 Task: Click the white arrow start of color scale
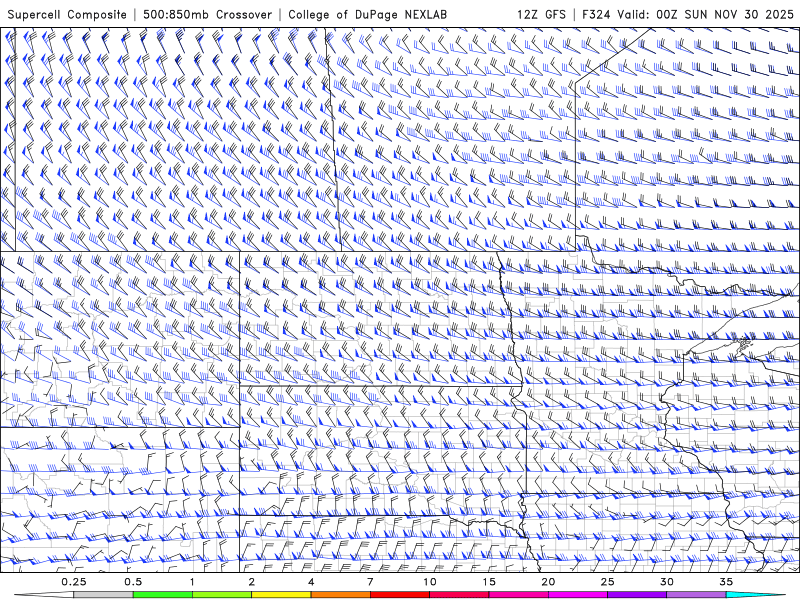pyautogui.click(x=44, y=595)
